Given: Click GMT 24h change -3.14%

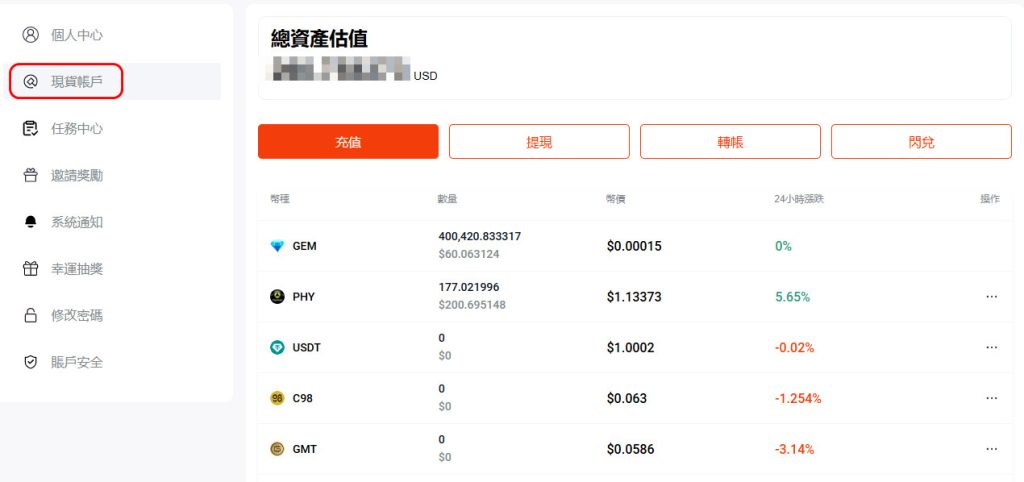Looking at the screenshot, I should 795,449.
